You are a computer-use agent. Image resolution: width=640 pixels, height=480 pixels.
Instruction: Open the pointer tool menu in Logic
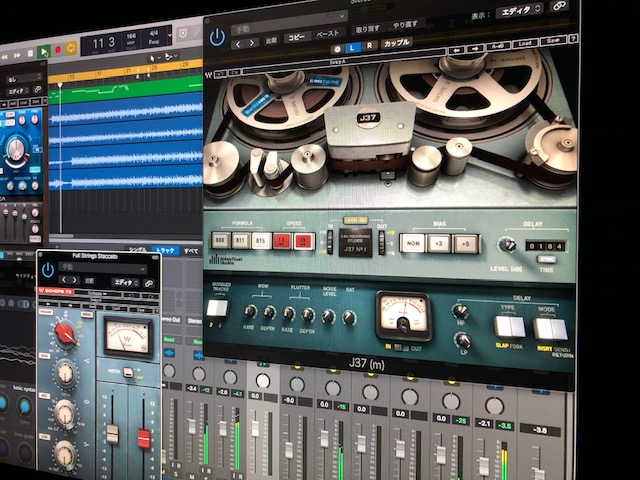click(x=153, y=58)
